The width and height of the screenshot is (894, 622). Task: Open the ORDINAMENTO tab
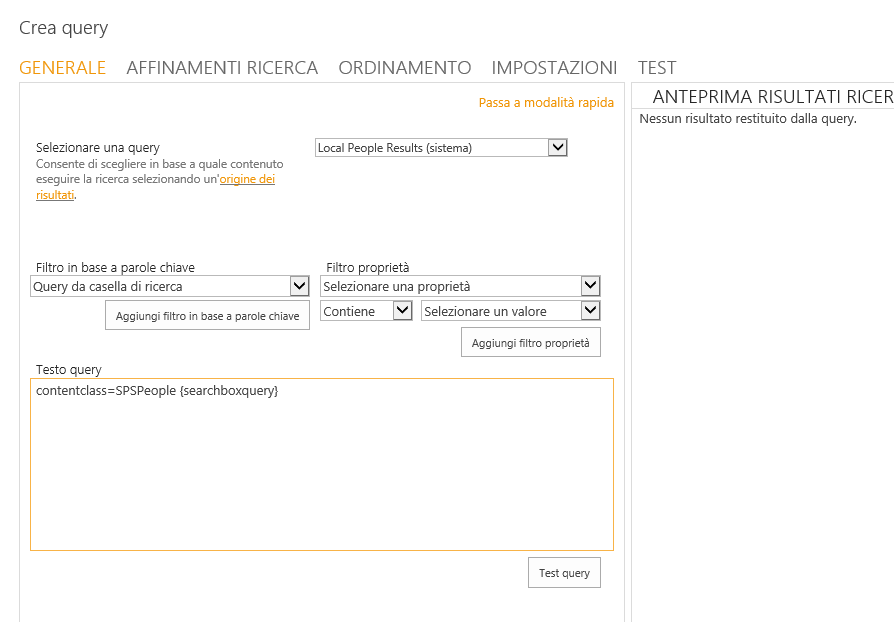[x=405, y=68]
